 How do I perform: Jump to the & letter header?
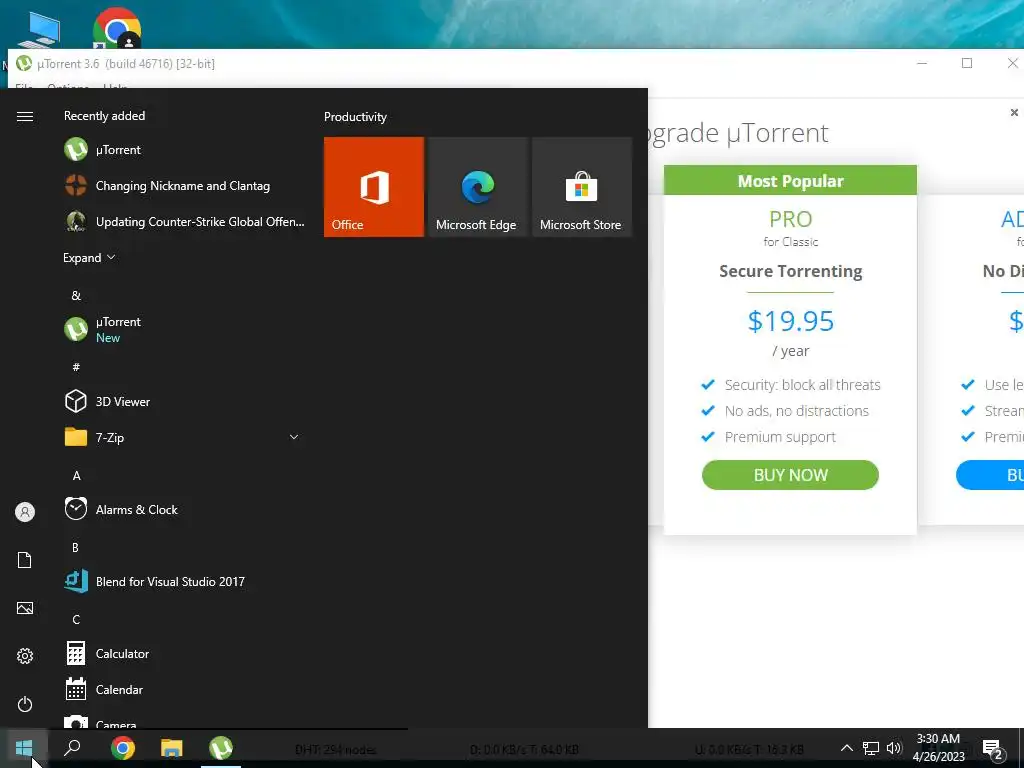[x=76, y=296]
